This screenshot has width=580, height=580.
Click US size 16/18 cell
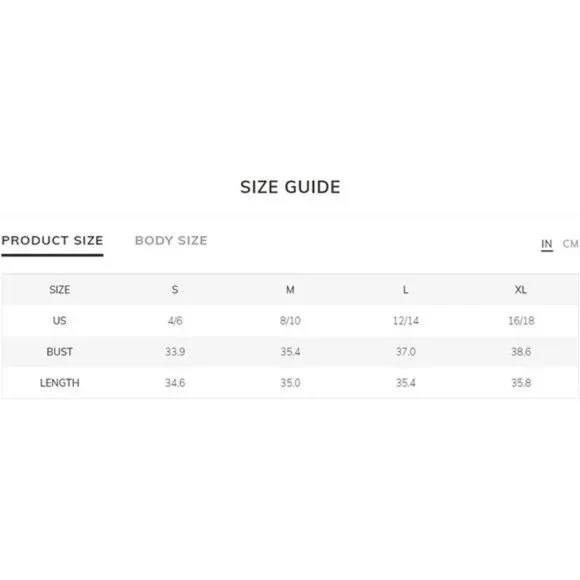tap(521, 321)
